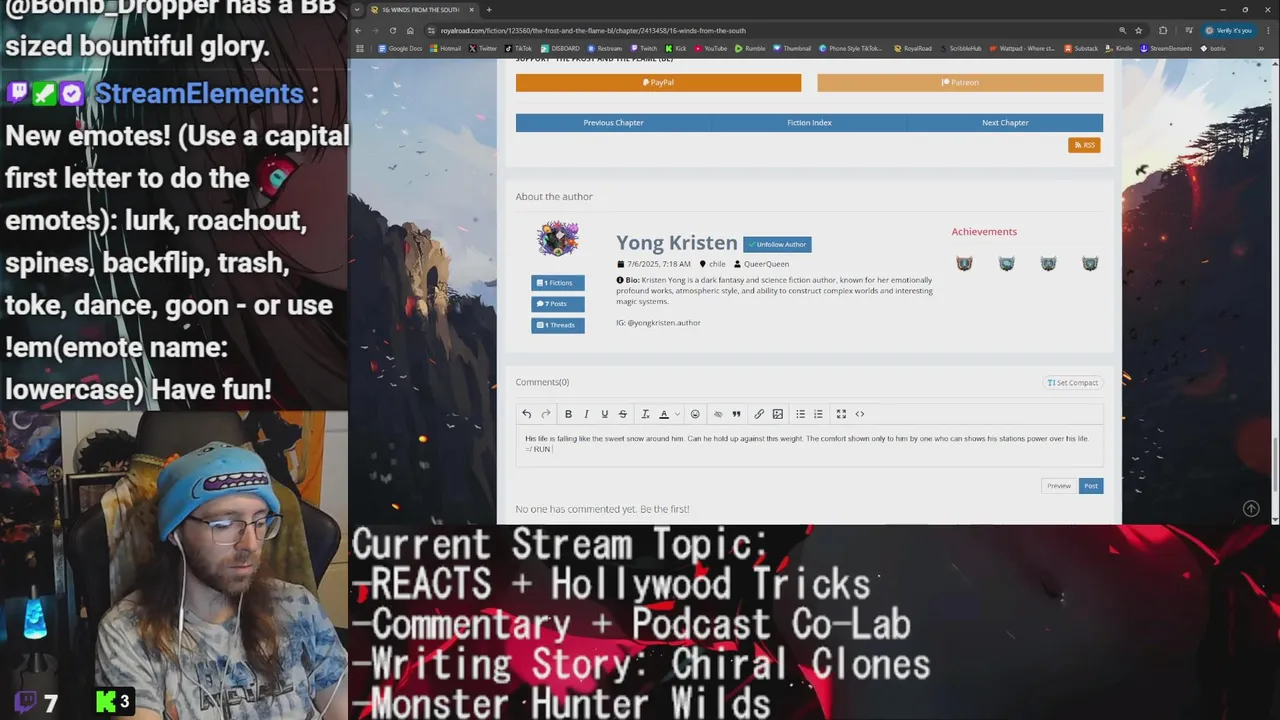
Task: Close the Winds From The South tab
Action: [x=471, y=10]
